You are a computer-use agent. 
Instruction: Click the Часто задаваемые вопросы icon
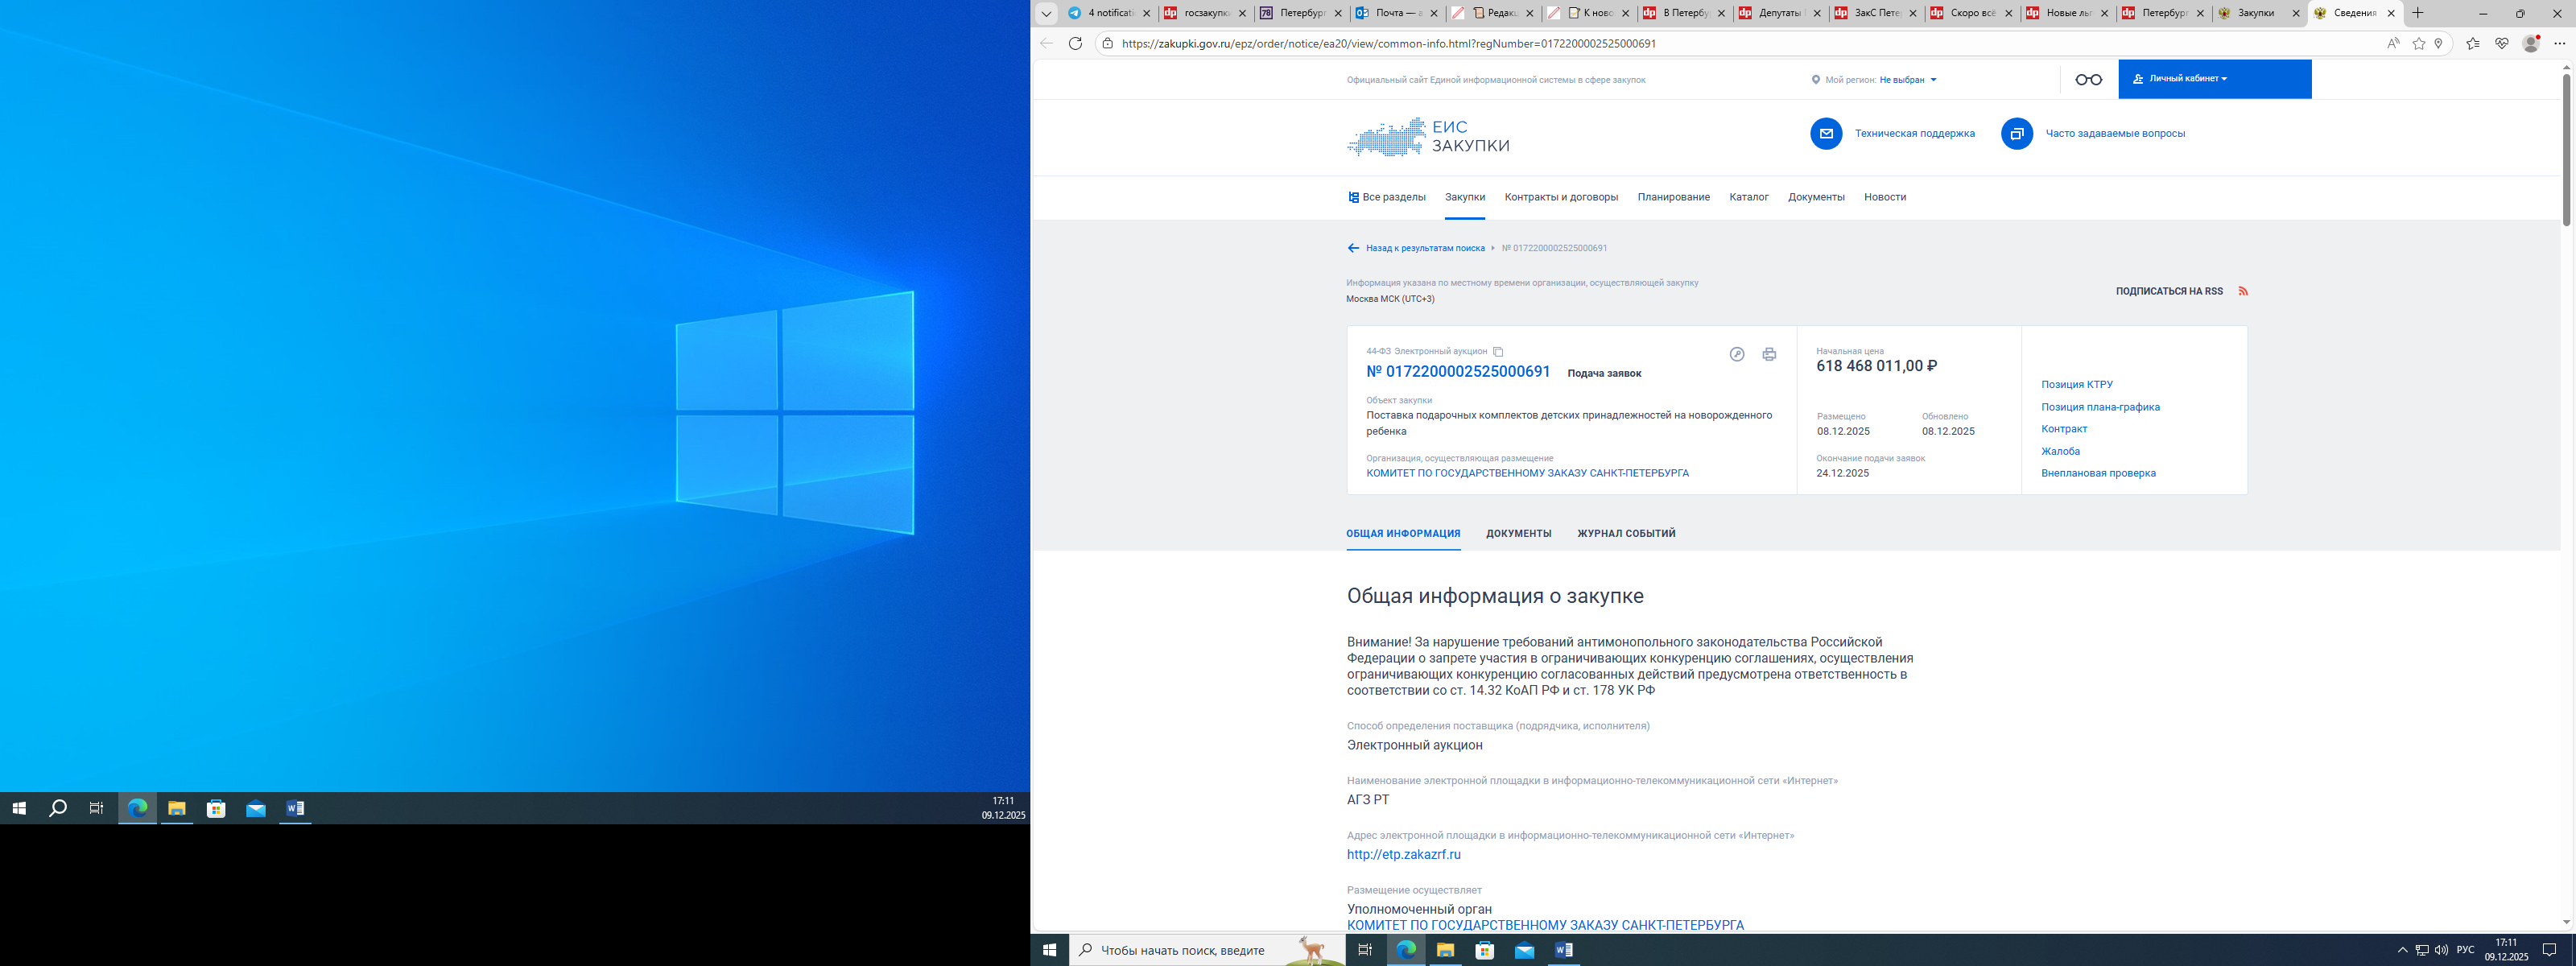click(2016, 133)
